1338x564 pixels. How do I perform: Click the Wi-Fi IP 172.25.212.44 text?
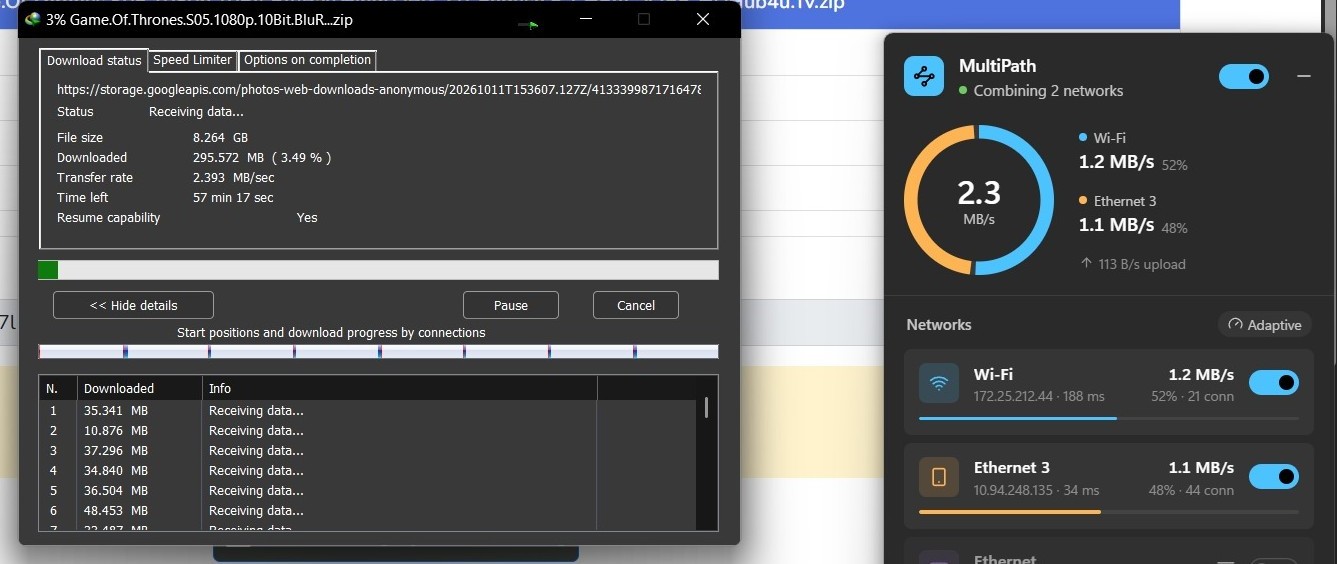1013,397
